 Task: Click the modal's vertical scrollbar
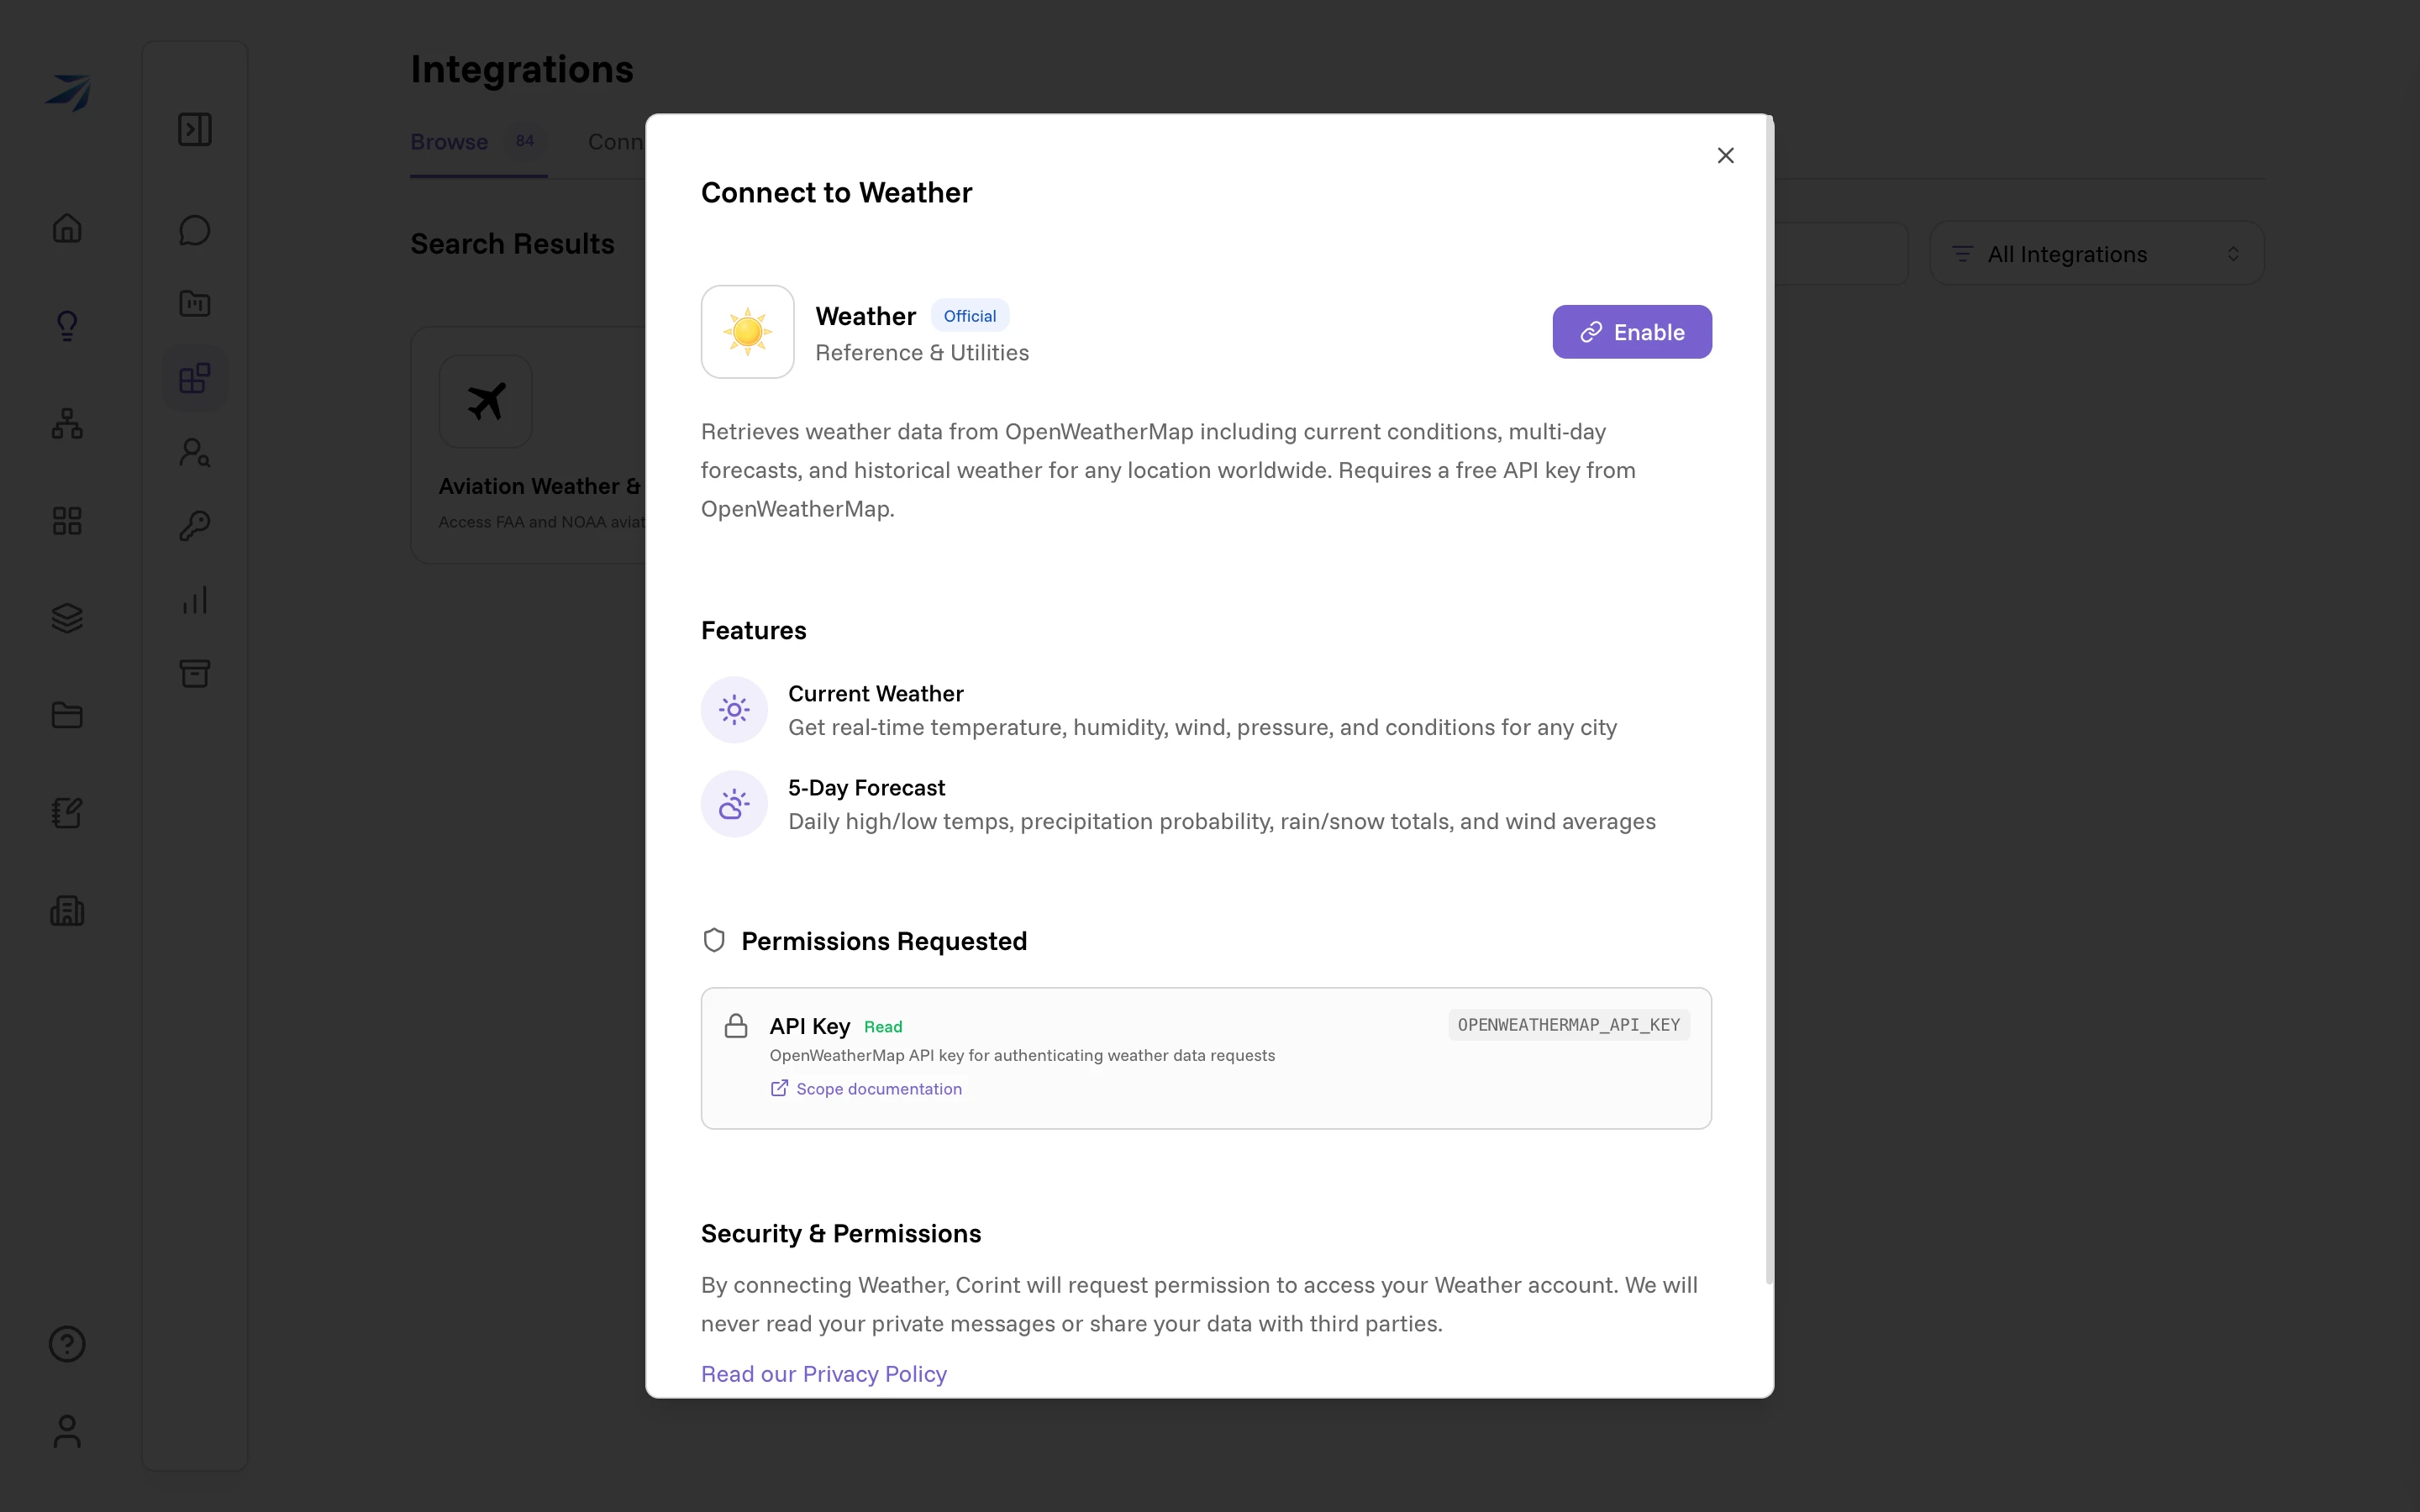pyautogui.click(x=1769, y=700)
